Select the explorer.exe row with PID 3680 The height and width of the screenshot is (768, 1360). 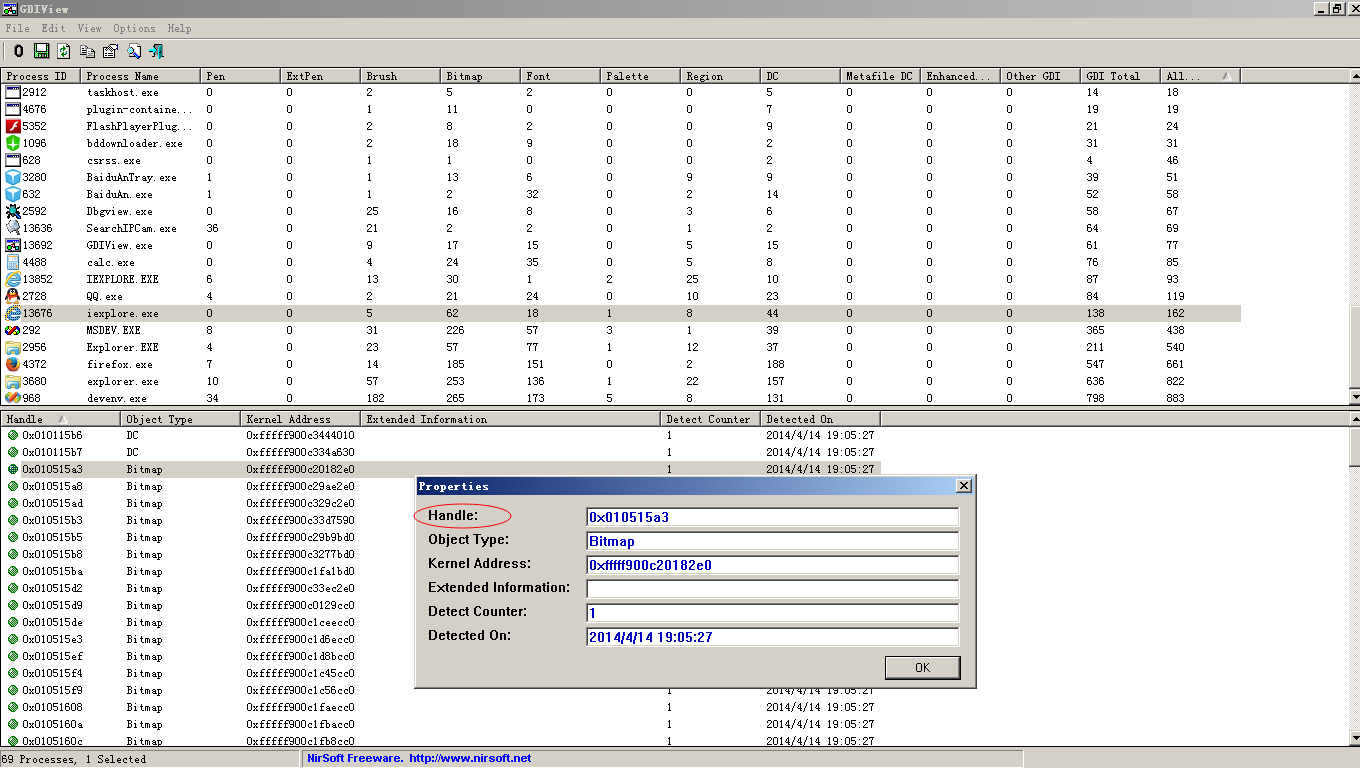pos(621,381)
